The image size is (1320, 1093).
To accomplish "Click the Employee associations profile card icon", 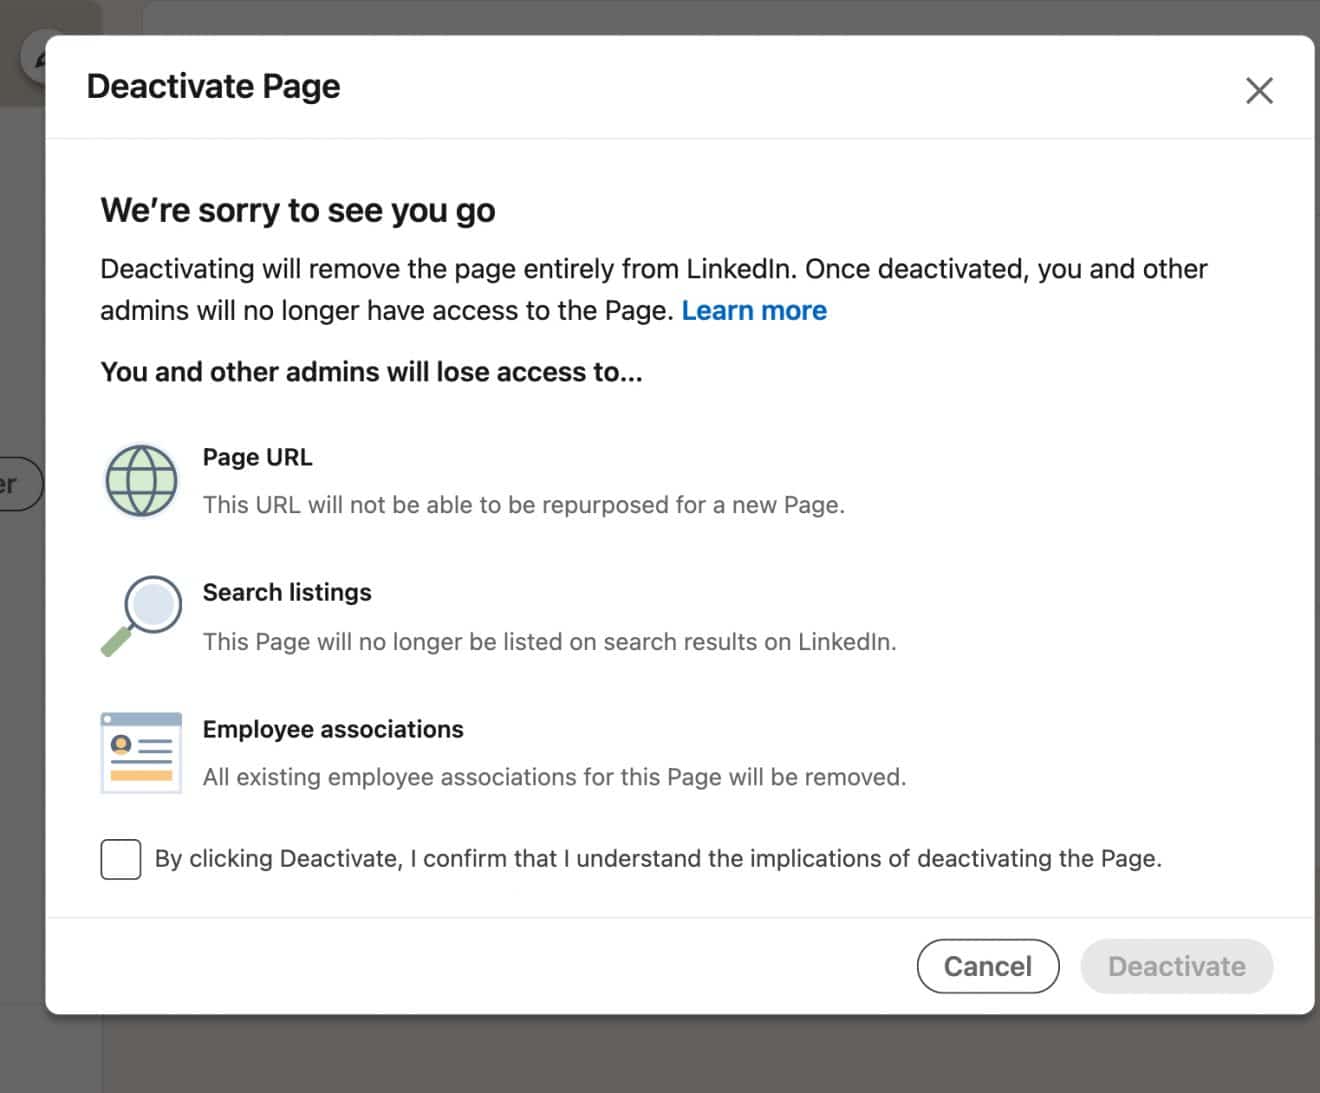I will (x=140, y=752).
